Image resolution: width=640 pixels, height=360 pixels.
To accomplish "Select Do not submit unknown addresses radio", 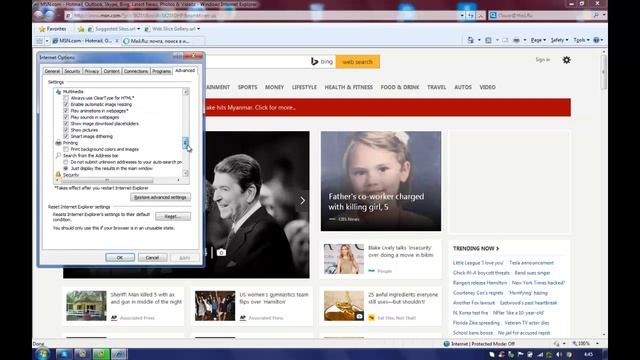I will [x=66, y=162].
